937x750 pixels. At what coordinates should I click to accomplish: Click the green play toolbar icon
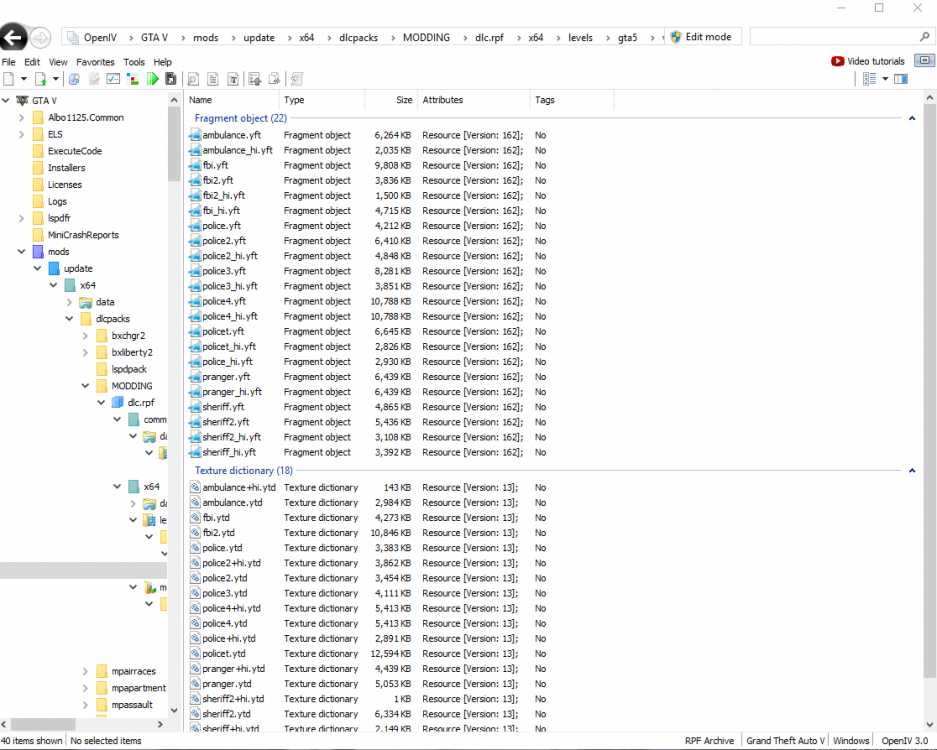click(153, 79)
